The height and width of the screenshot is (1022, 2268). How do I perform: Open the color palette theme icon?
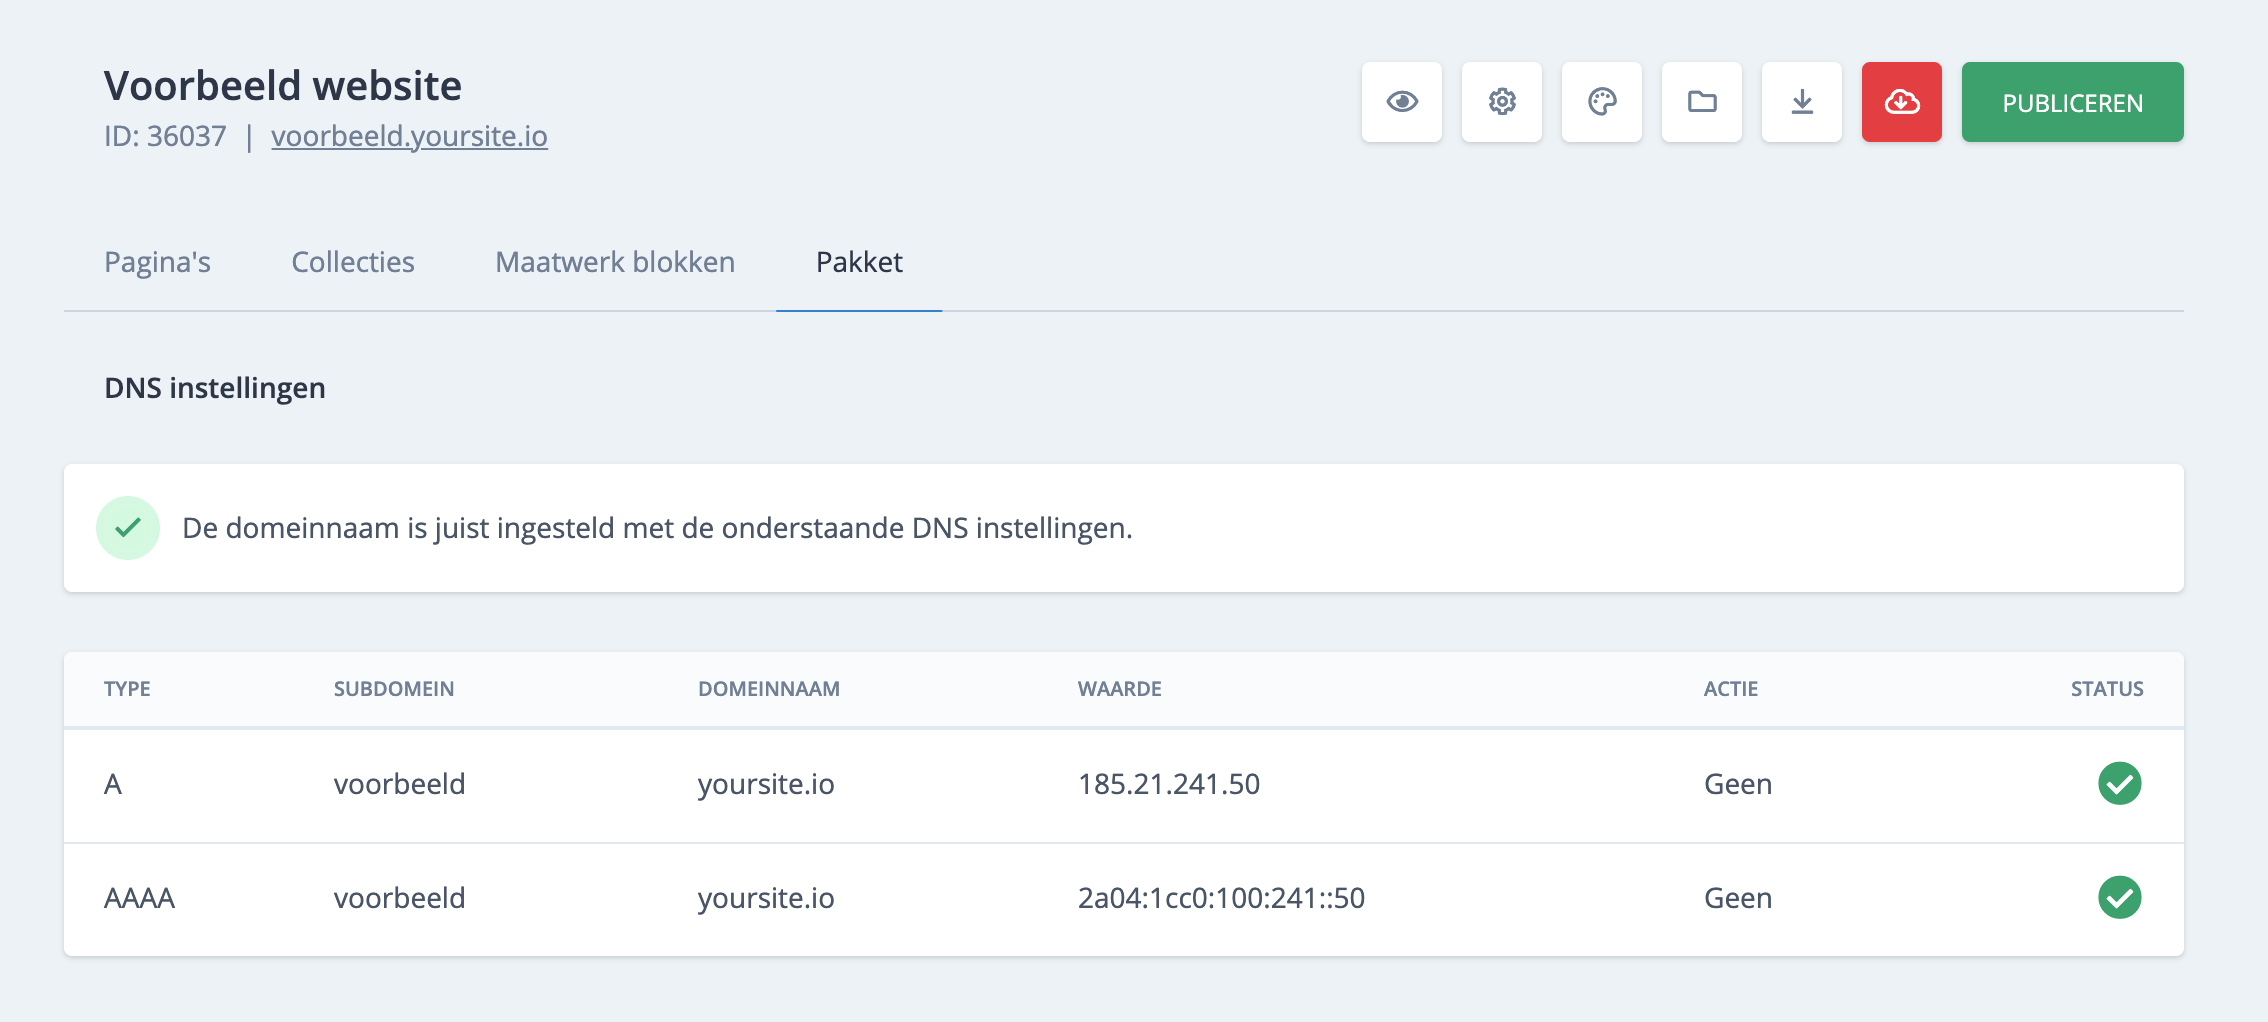(x=1601, y=102)
